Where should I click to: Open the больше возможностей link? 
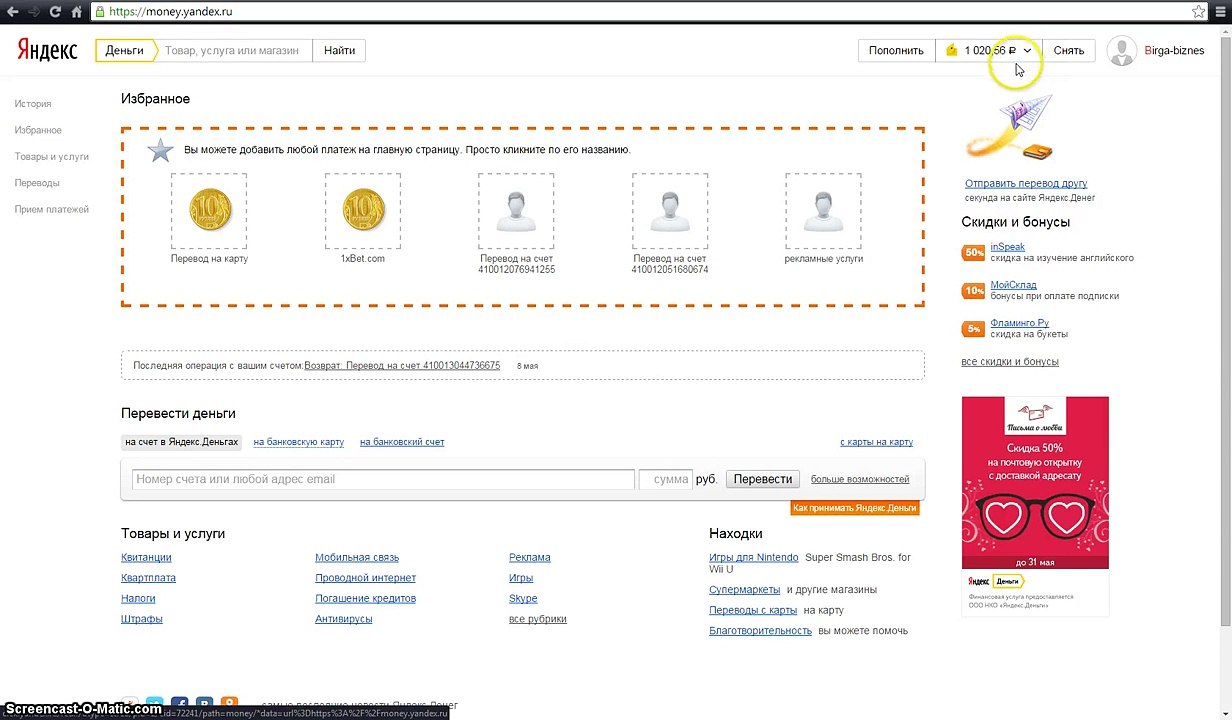click(x=860, y=480)
